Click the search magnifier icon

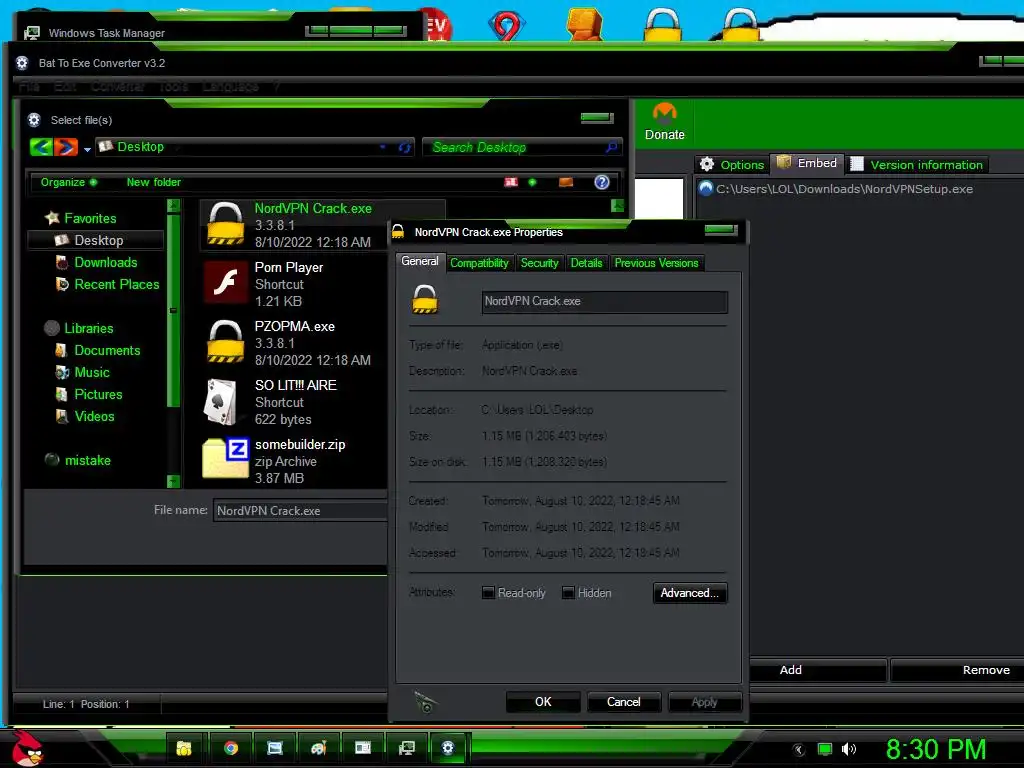point(611,148)
